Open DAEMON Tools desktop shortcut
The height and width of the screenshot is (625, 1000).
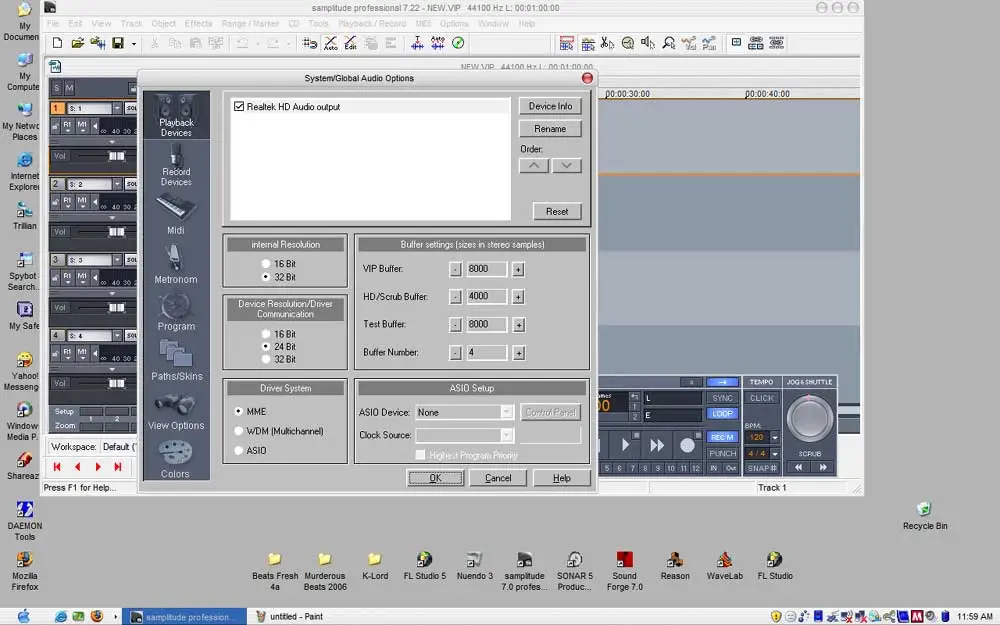tap(25, 520)
